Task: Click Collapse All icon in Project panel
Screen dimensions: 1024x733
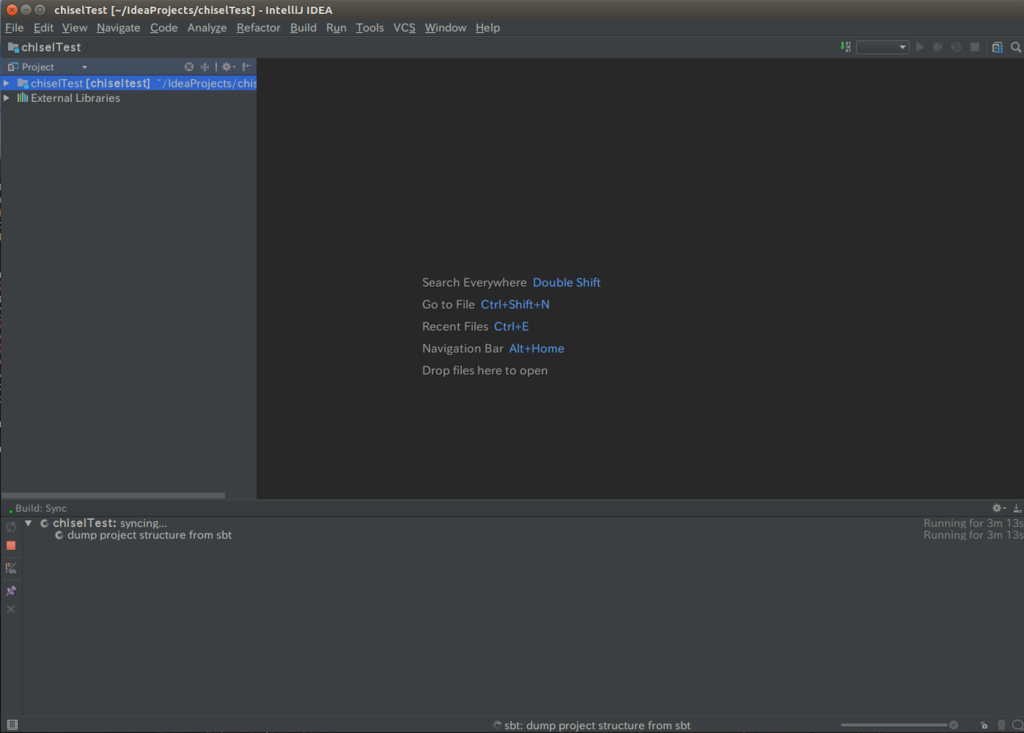Action: [x=205, y=67]
